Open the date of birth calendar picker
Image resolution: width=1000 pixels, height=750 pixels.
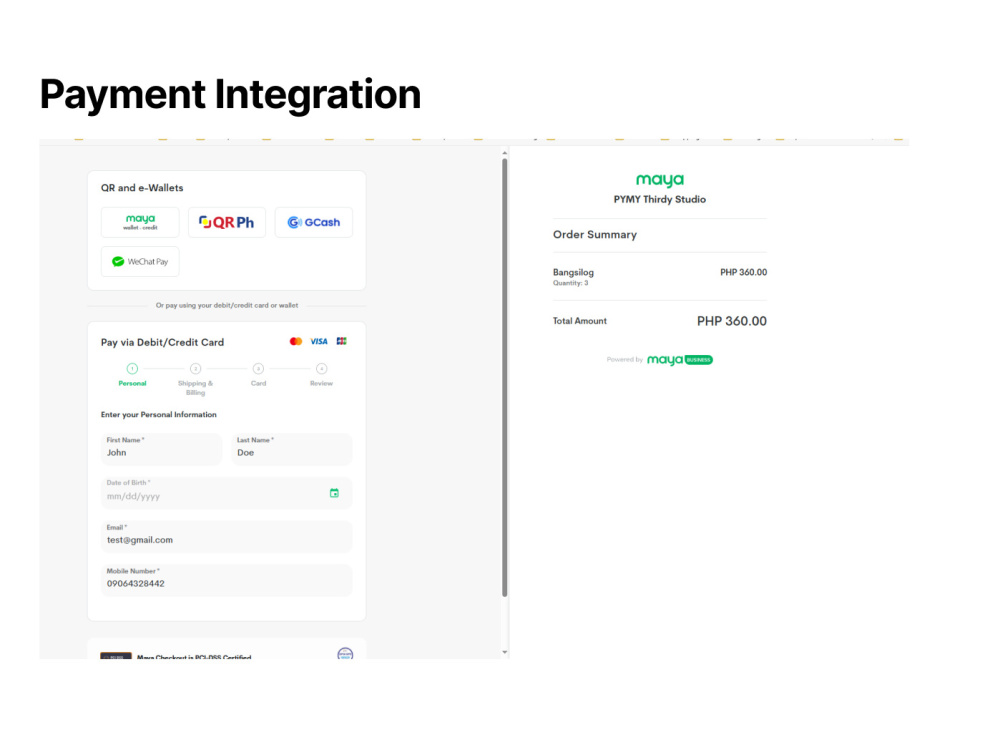[334, 493]
